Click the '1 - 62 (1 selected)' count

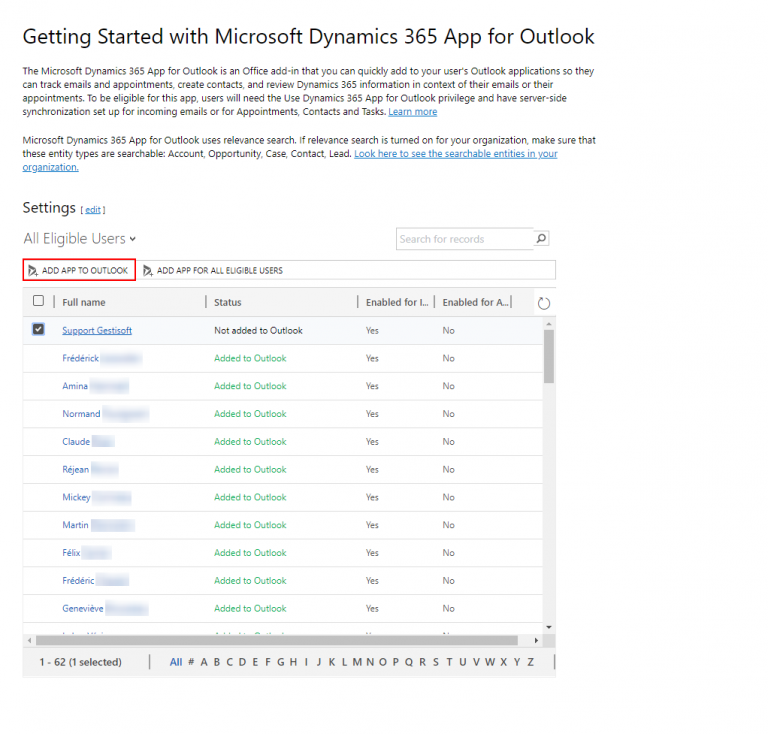pyautogui.click(x=80, y=662)
